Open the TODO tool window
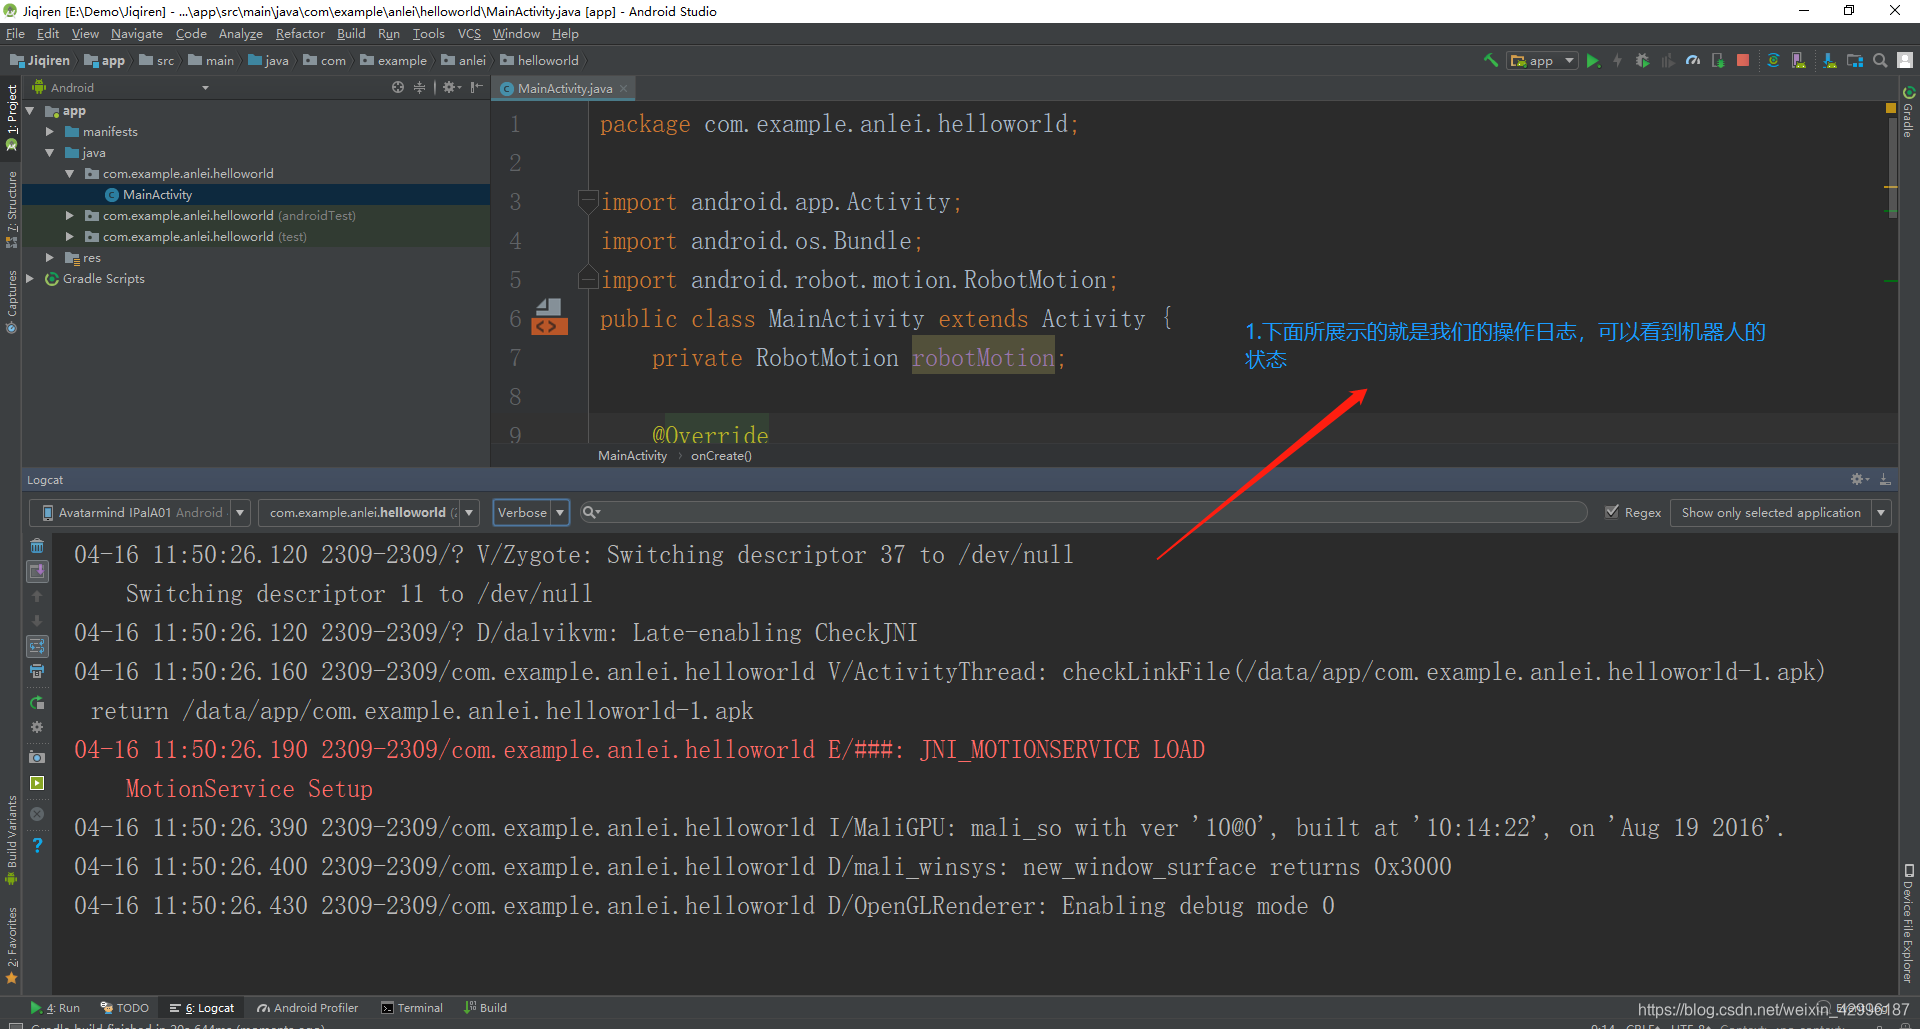The height and width of the screenshot is (1029, 1920). point(124,1007)
